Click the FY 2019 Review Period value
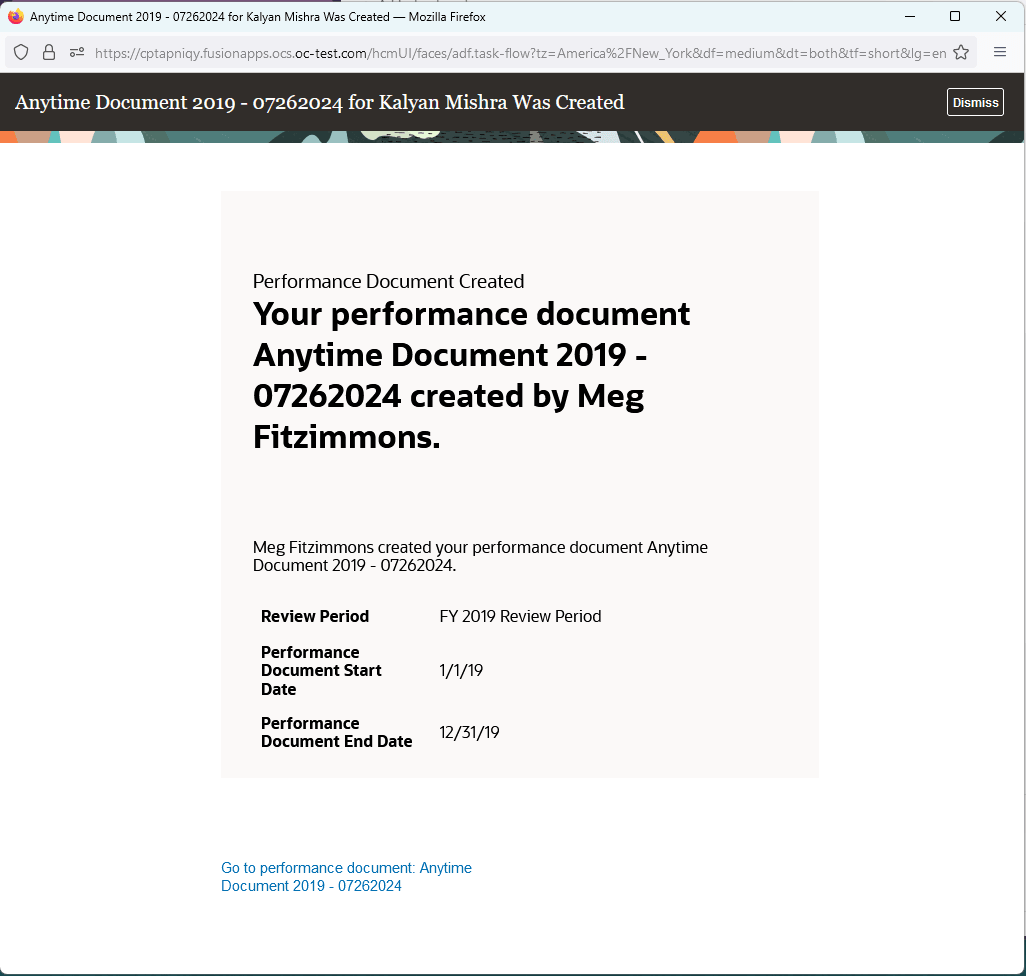Viewport: 1026px width, 976px height. pos(520,616)
